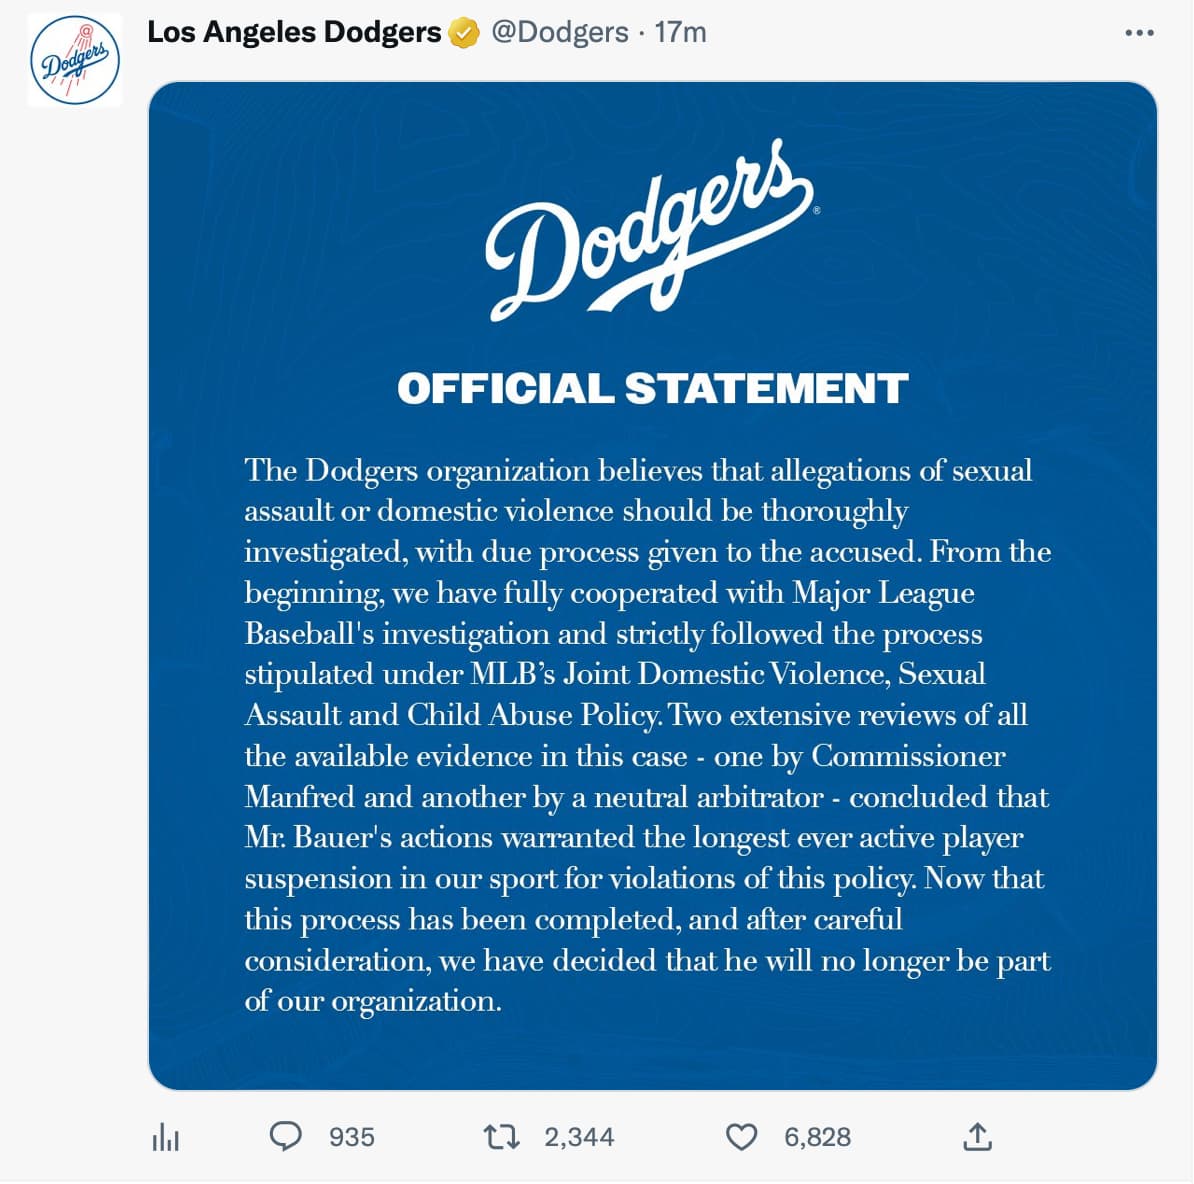Click the Dodgers profile avatar
The height and width of the screenshot is (1184, 1194).
tap(75, 60)
